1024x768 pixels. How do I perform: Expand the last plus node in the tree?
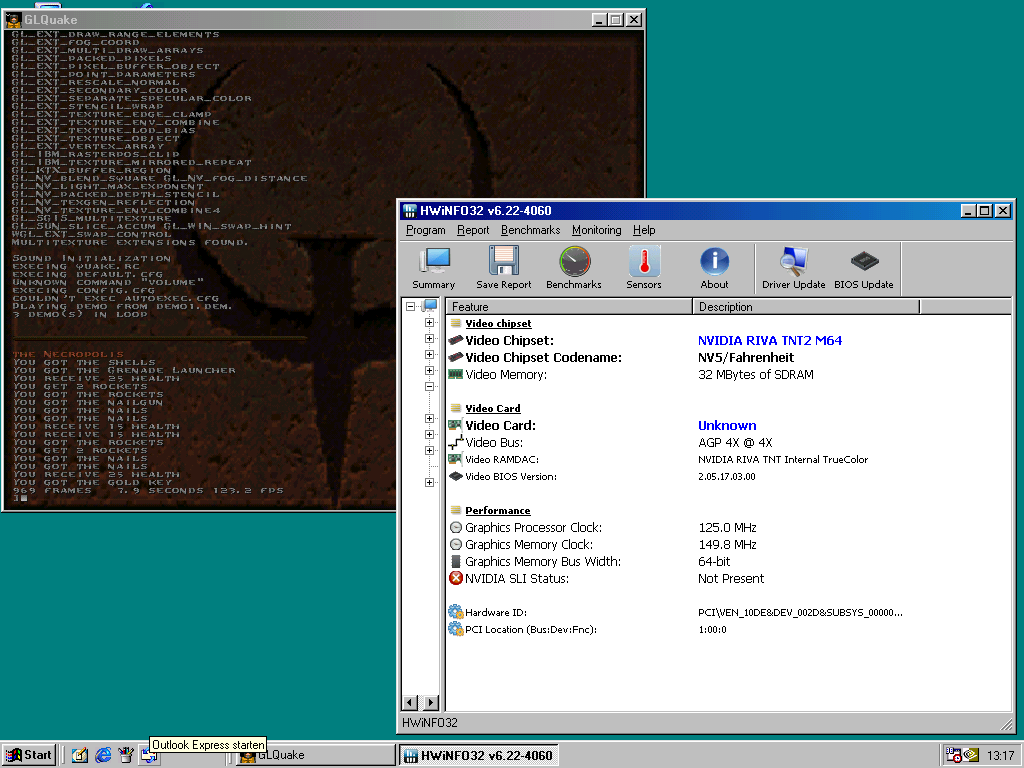[x=429, y=483]
